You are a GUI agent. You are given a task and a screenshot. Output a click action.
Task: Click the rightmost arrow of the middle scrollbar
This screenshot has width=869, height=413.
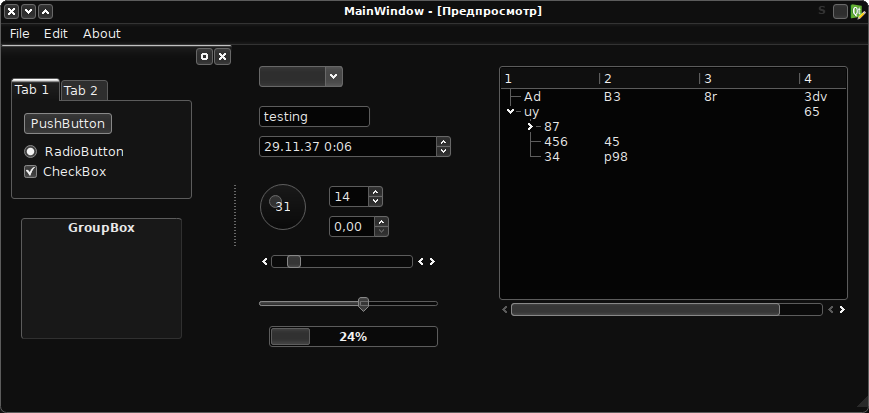point(432,262)
